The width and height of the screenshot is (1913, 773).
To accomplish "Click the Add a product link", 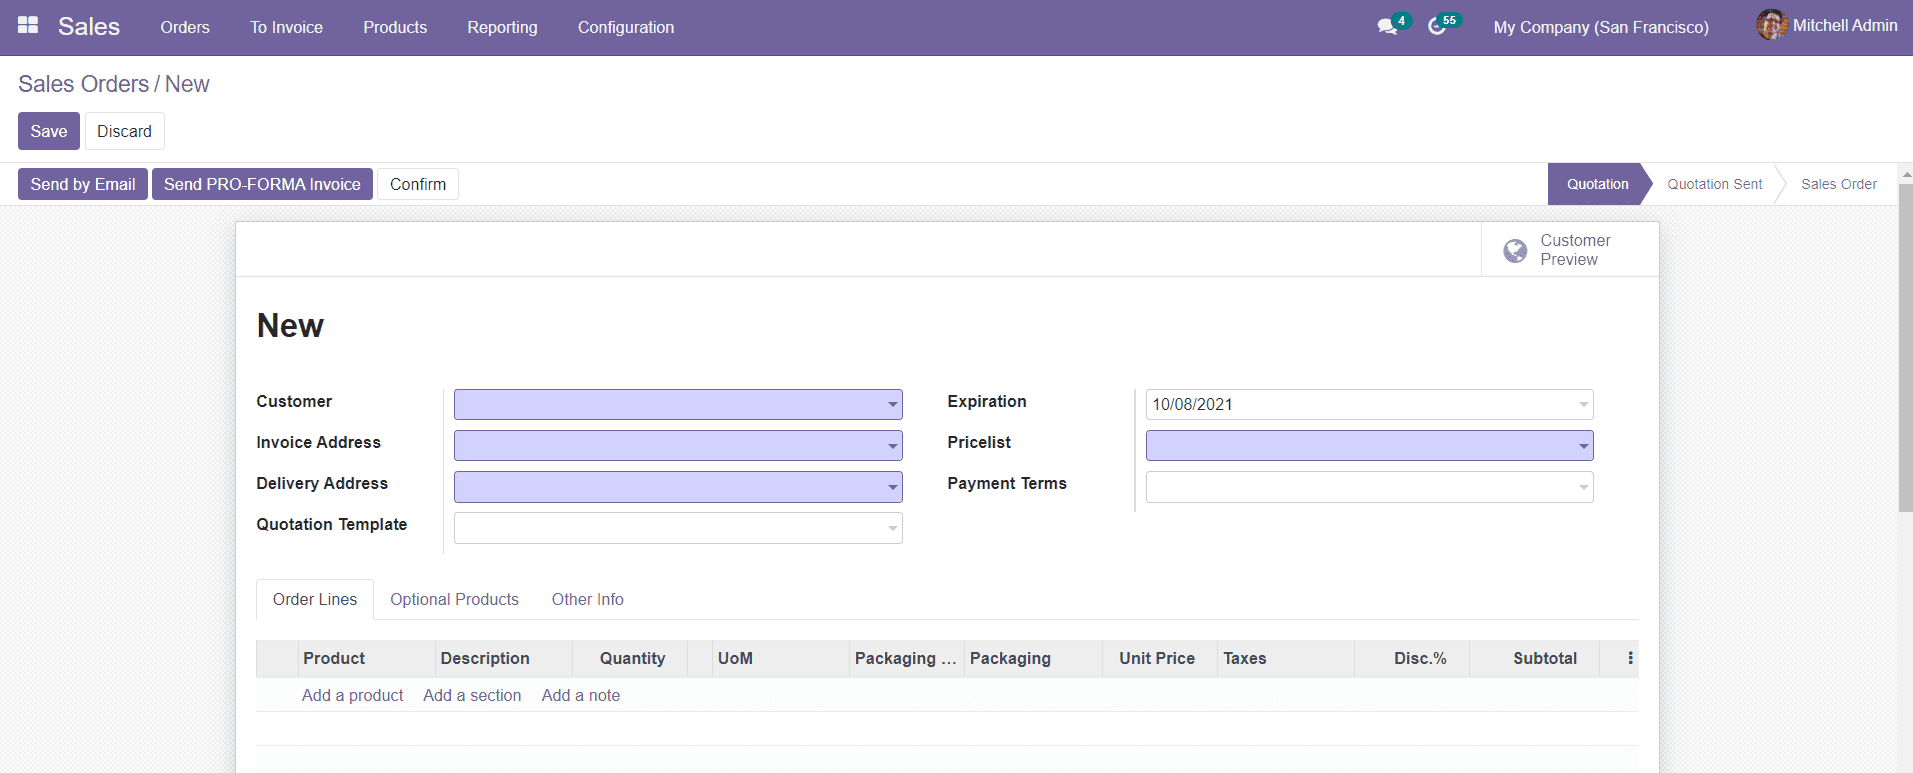I will 352,695.
